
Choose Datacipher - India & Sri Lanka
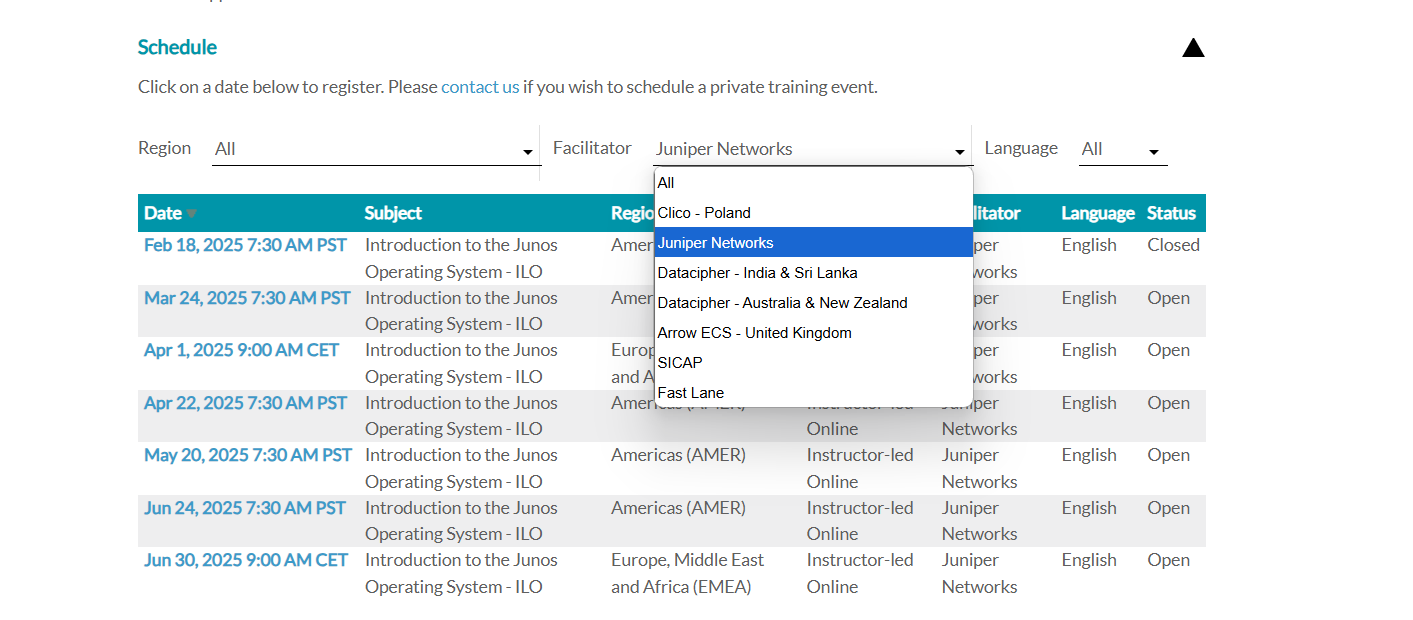(813, 273)
